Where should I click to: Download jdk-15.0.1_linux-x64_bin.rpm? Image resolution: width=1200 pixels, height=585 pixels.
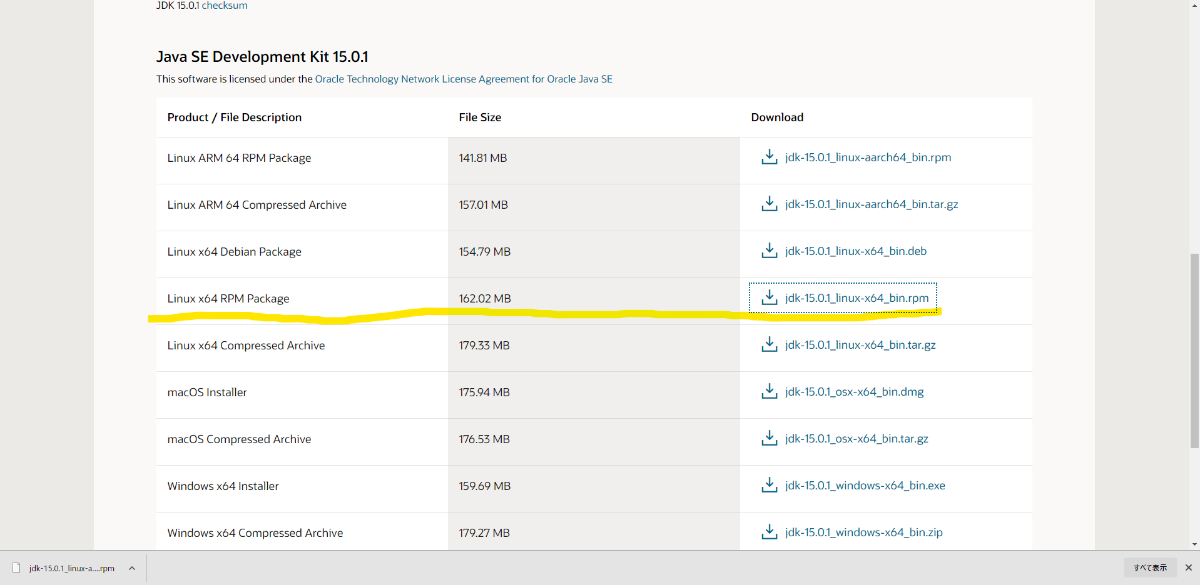click(x=857, y=298)
